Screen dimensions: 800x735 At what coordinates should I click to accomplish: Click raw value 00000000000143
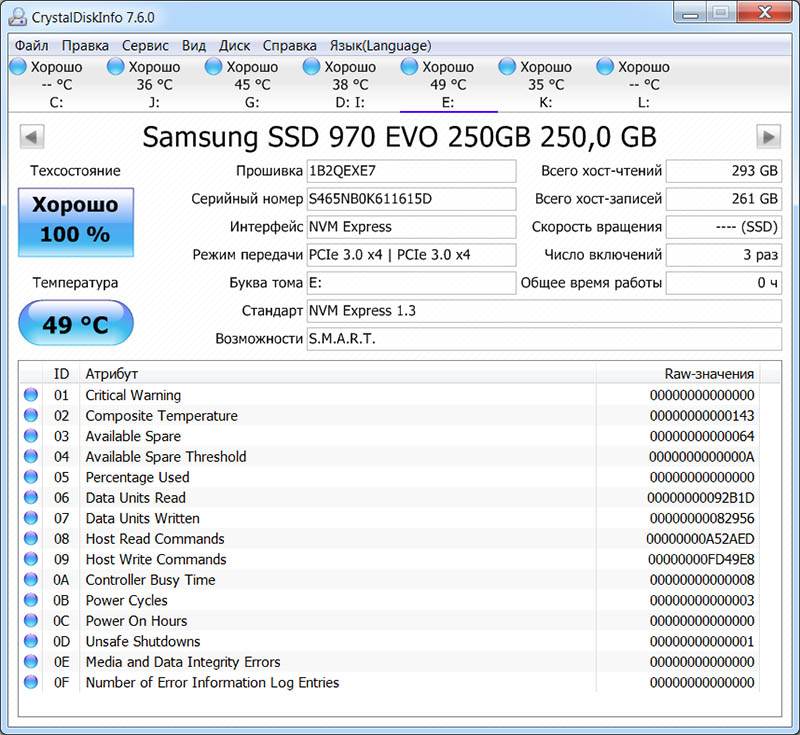point(702,416)
